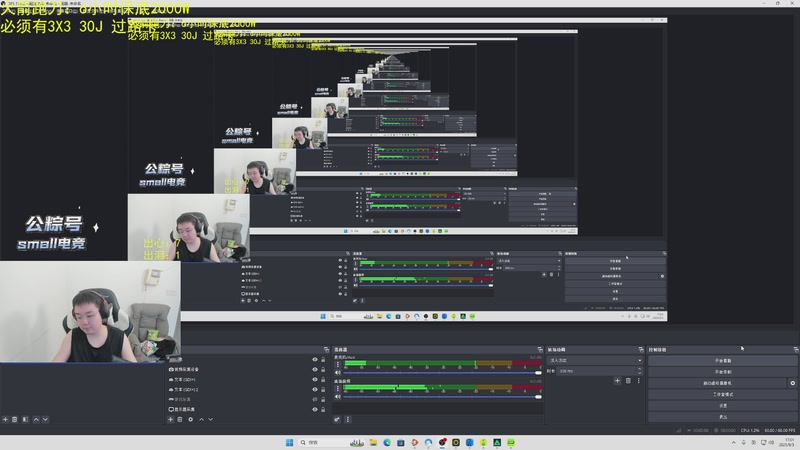Remove selected scene with the trash icon
The width and height of the screenshot is (800, 450).
[15, 419]
